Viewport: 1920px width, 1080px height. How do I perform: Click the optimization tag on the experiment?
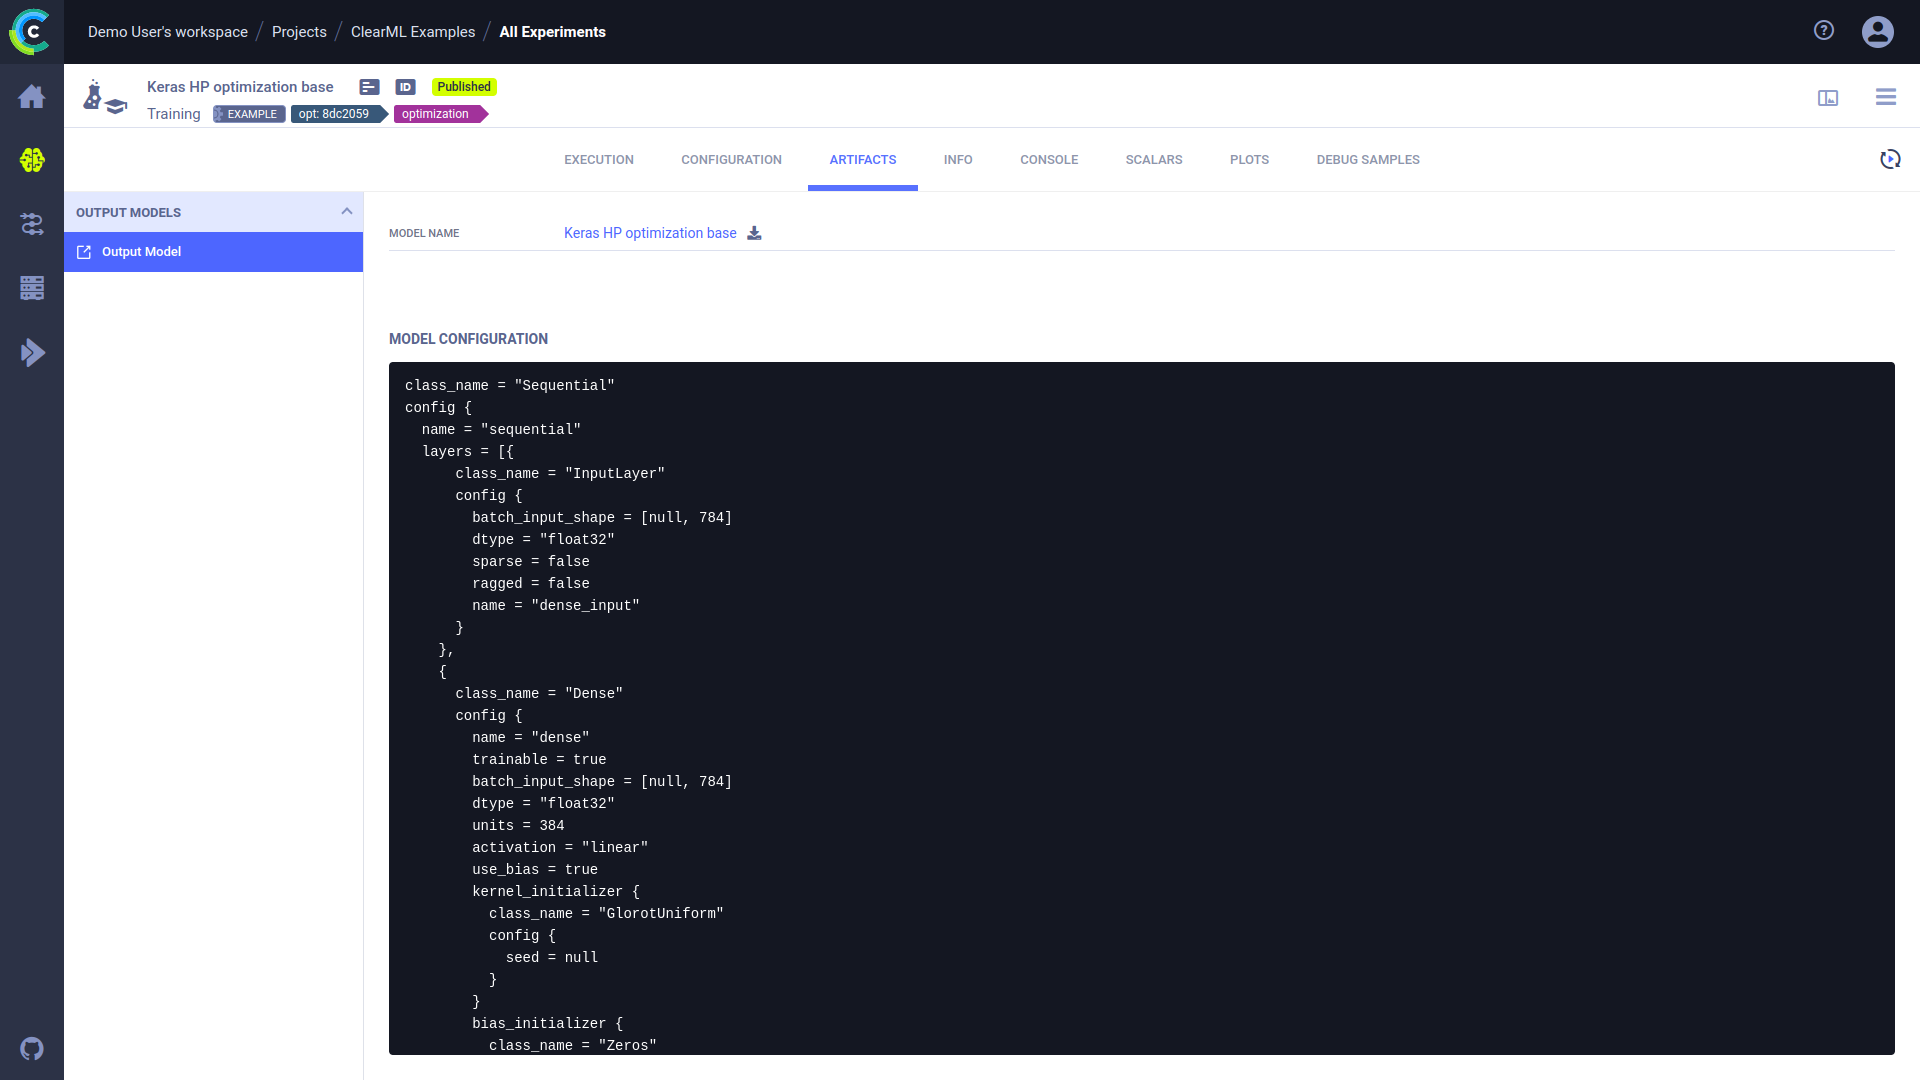[435, 114]
